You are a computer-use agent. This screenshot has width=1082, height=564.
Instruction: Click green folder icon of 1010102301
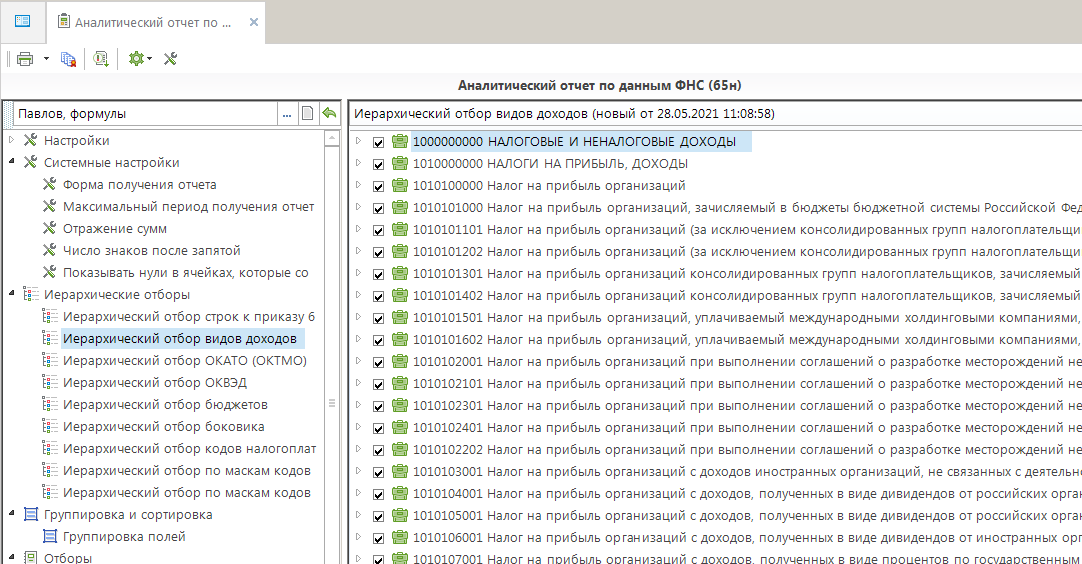pyautogui.click(x=400, y=405)
